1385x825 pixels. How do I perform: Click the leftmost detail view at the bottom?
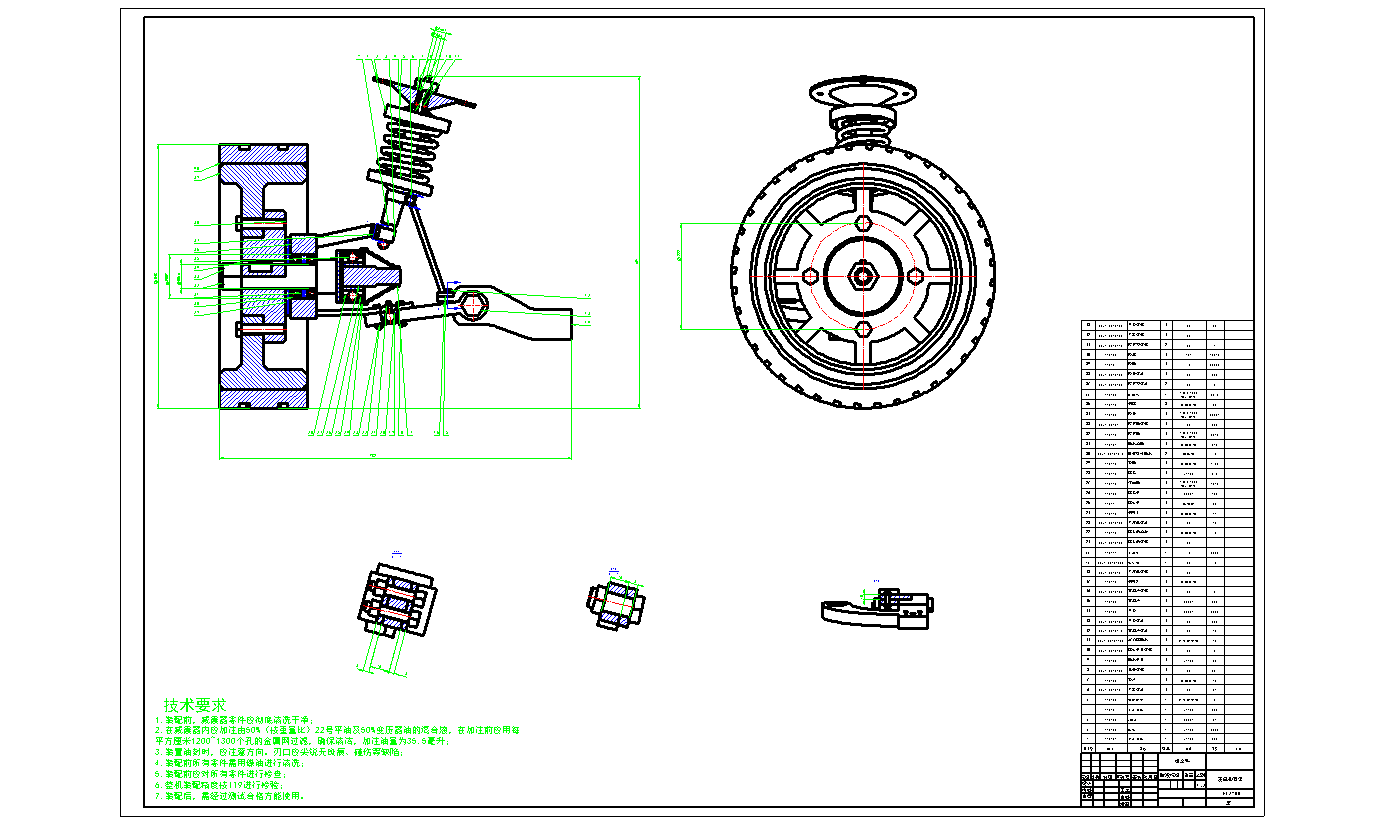click(396, 602)
